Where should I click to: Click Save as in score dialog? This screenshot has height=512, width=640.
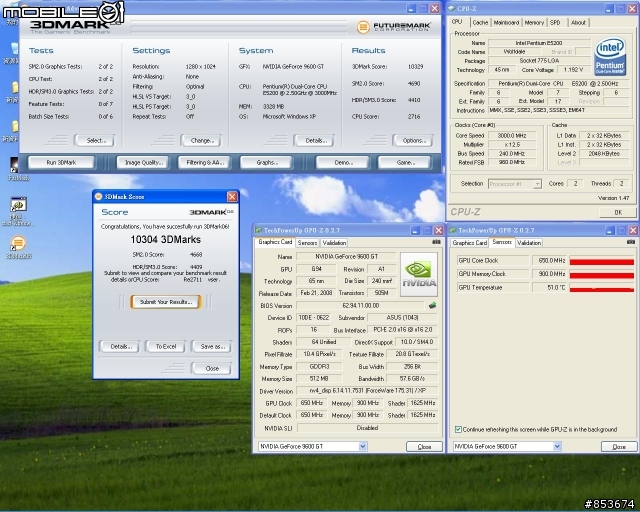(211, 347)
